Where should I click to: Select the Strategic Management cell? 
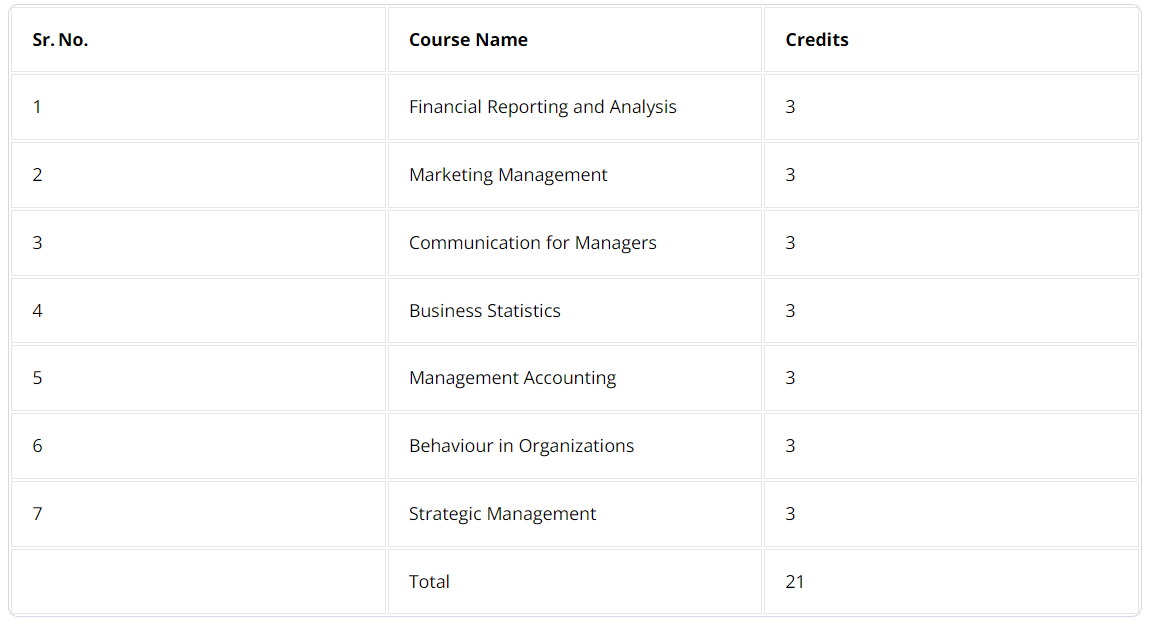coord(575,514)
